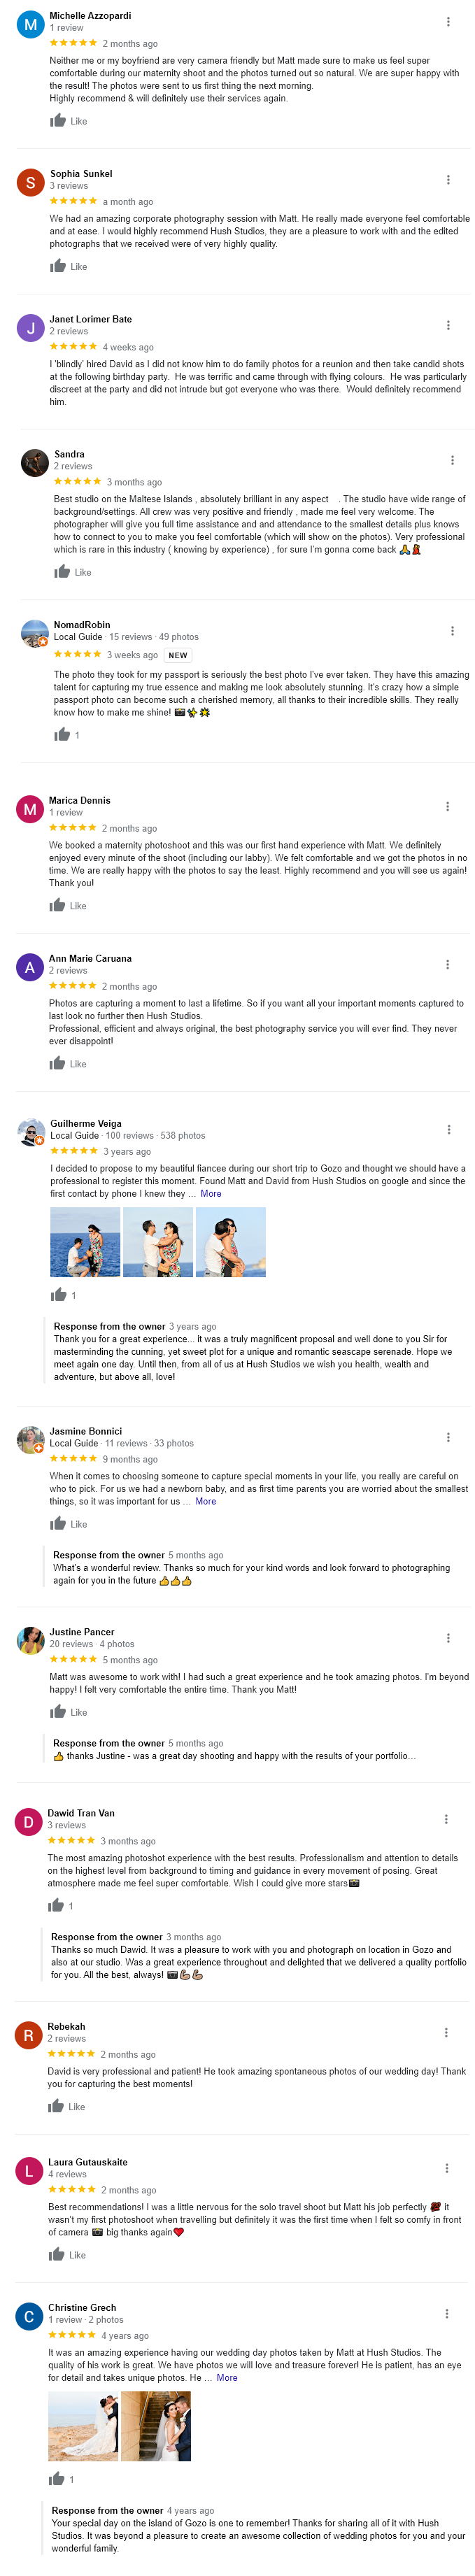475x2576 pixels.
Task: View Christine Grech's second wedding photo
Action: point(156,2426)
